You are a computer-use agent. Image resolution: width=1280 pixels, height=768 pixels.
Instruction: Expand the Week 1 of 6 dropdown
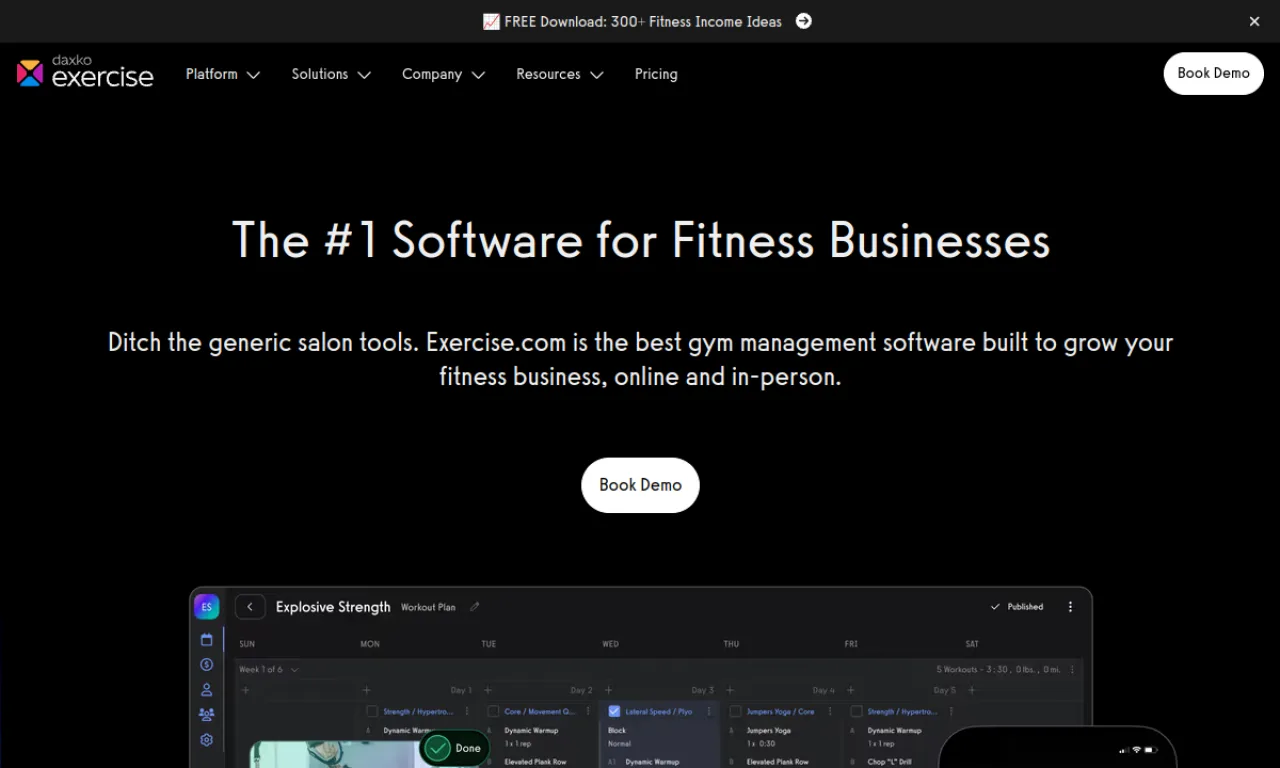pos(268,669)
